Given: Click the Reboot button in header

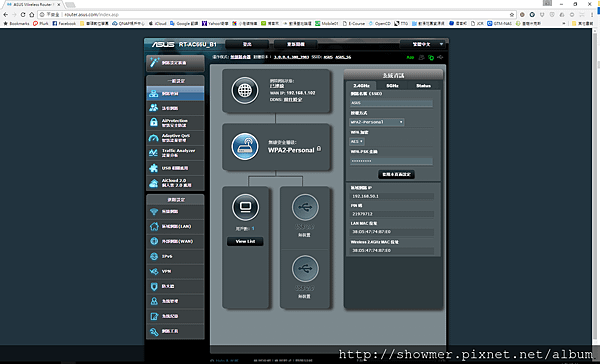Looking at the screenshot, I should pyautogui.click(x=295, y=44).
